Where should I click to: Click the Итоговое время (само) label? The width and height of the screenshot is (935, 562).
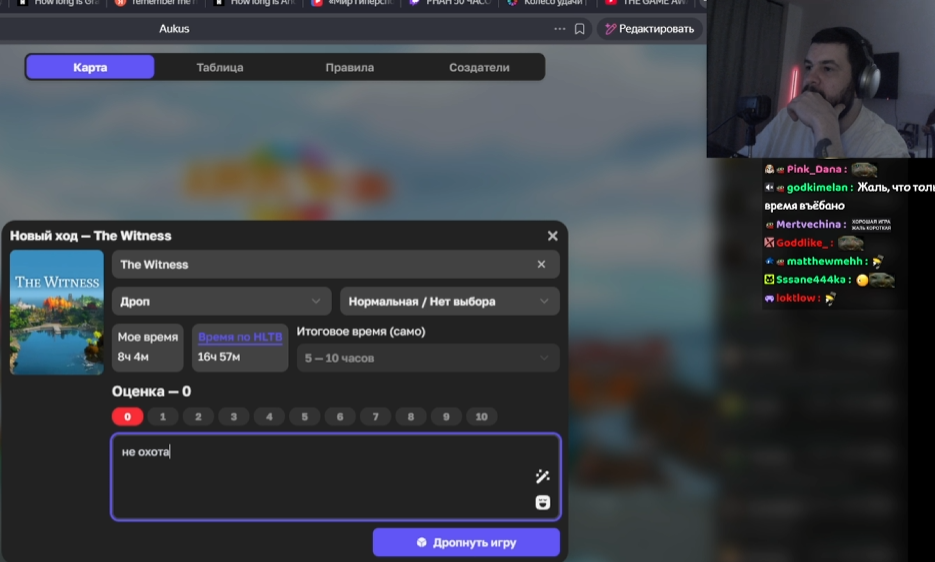tap(361, 332)
